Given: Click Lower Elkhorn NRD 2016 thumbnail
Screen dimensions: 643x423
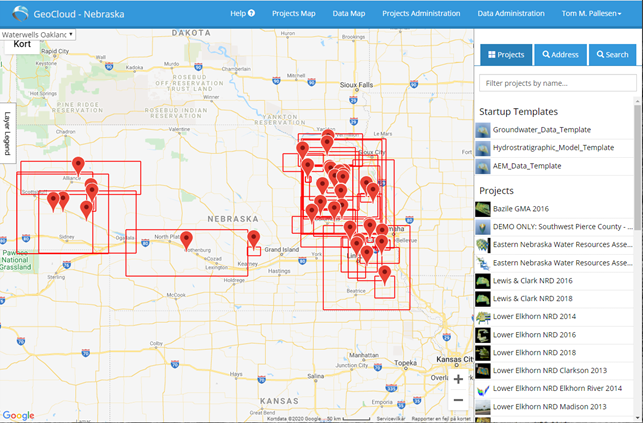Looking at the screenshot, I should tap(483, 335).
